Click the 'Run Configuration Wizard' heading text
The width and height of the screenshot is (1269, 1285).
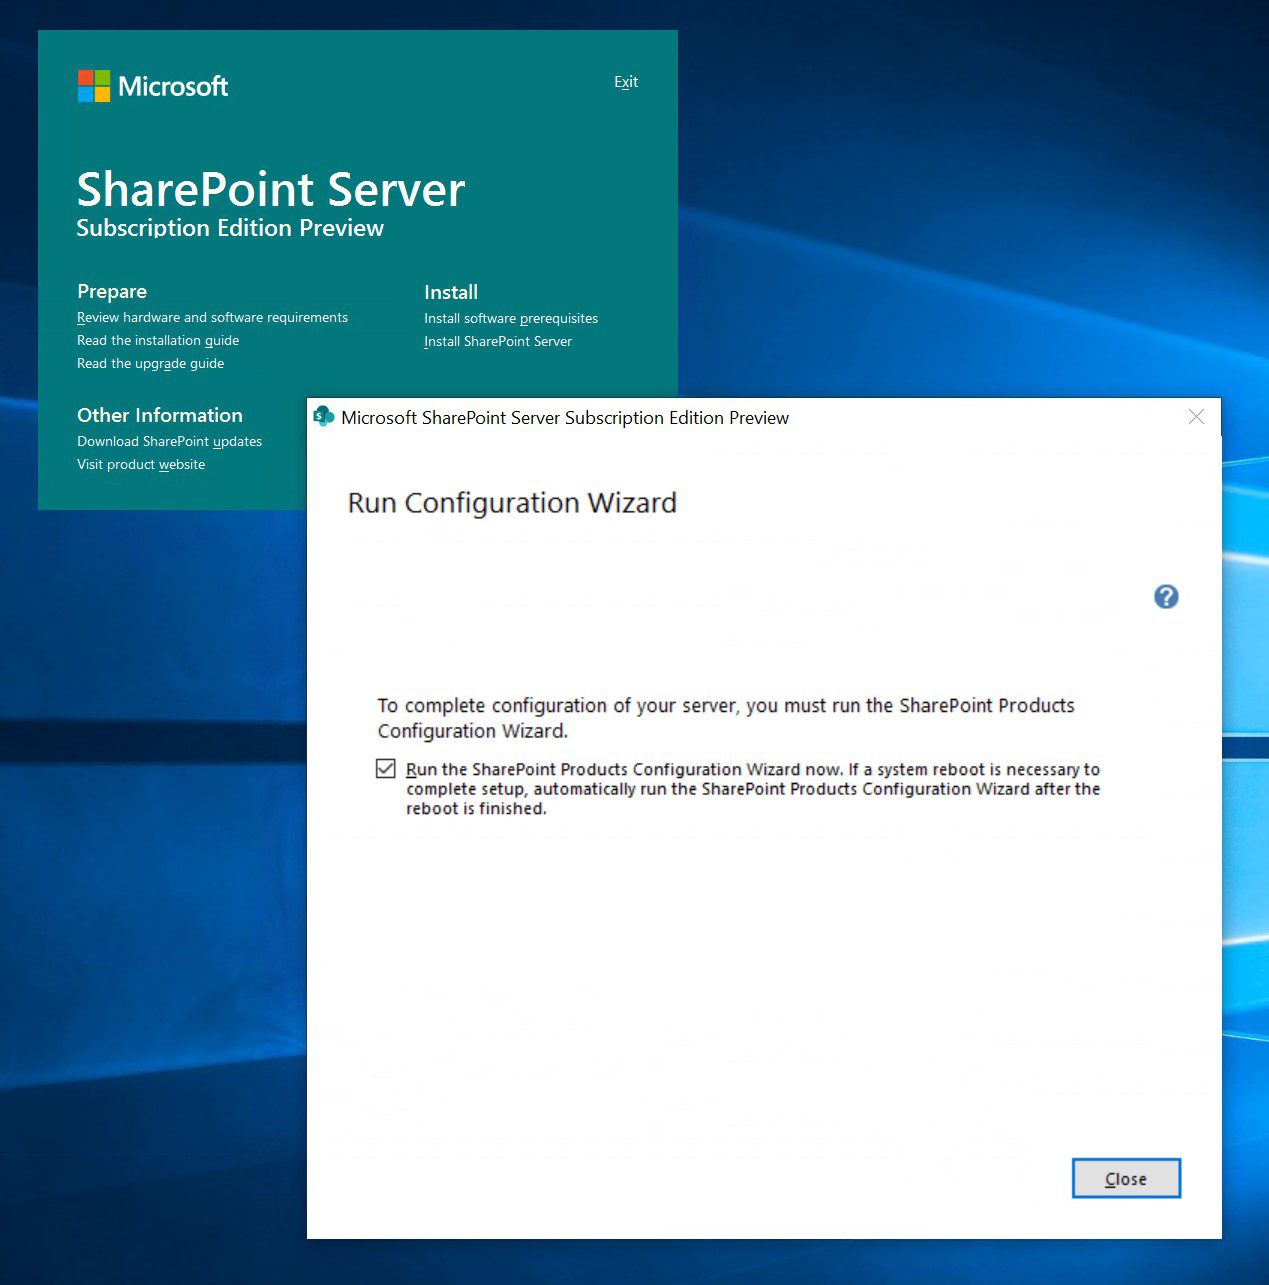coord(512,503)
